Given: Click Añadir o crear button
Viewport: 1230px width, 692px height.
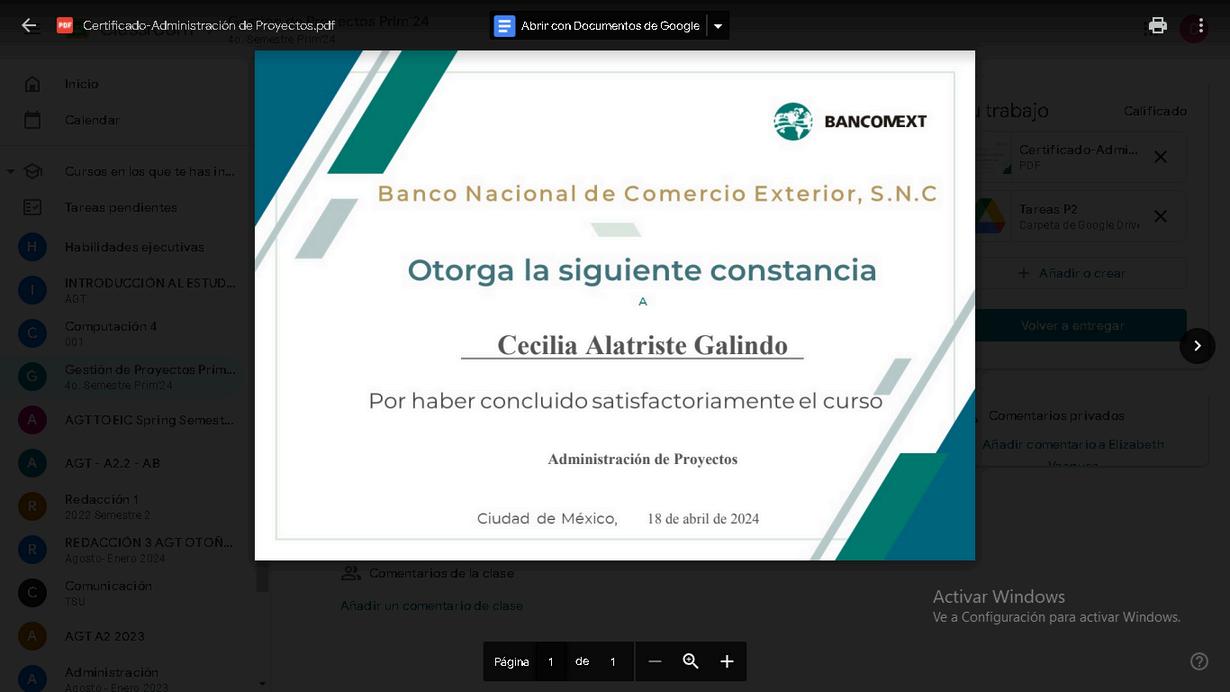Looking at the screenshot, I should [1072, 273].
